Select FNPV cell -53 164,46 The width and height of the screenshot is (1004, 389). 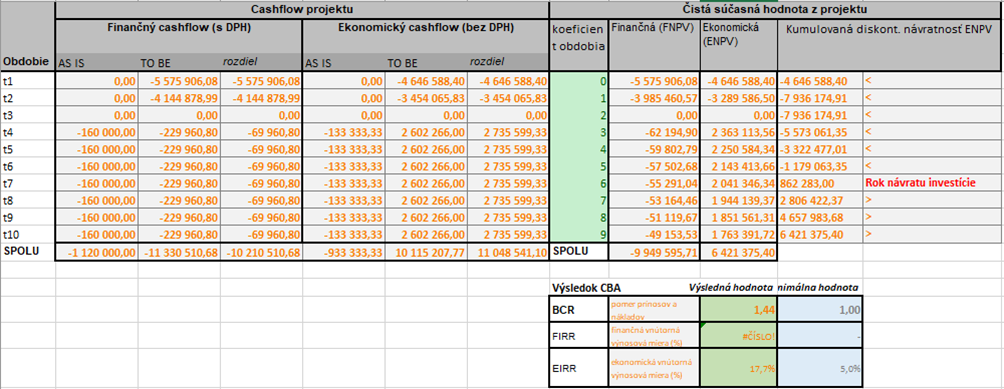[x=654, y=200]
